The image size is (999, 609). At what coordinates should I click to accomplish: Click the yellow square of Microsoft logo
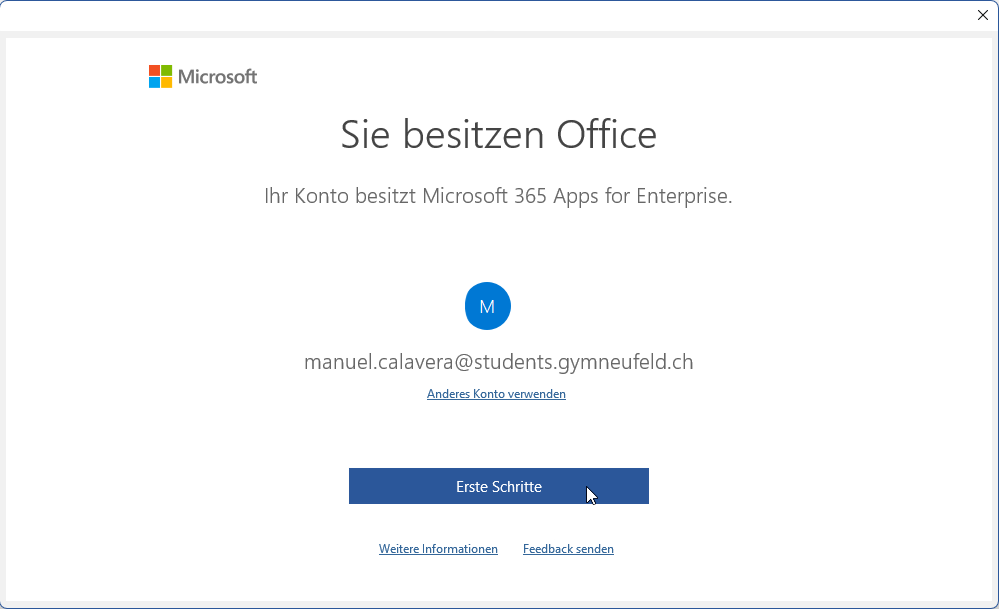coord(166,82)
